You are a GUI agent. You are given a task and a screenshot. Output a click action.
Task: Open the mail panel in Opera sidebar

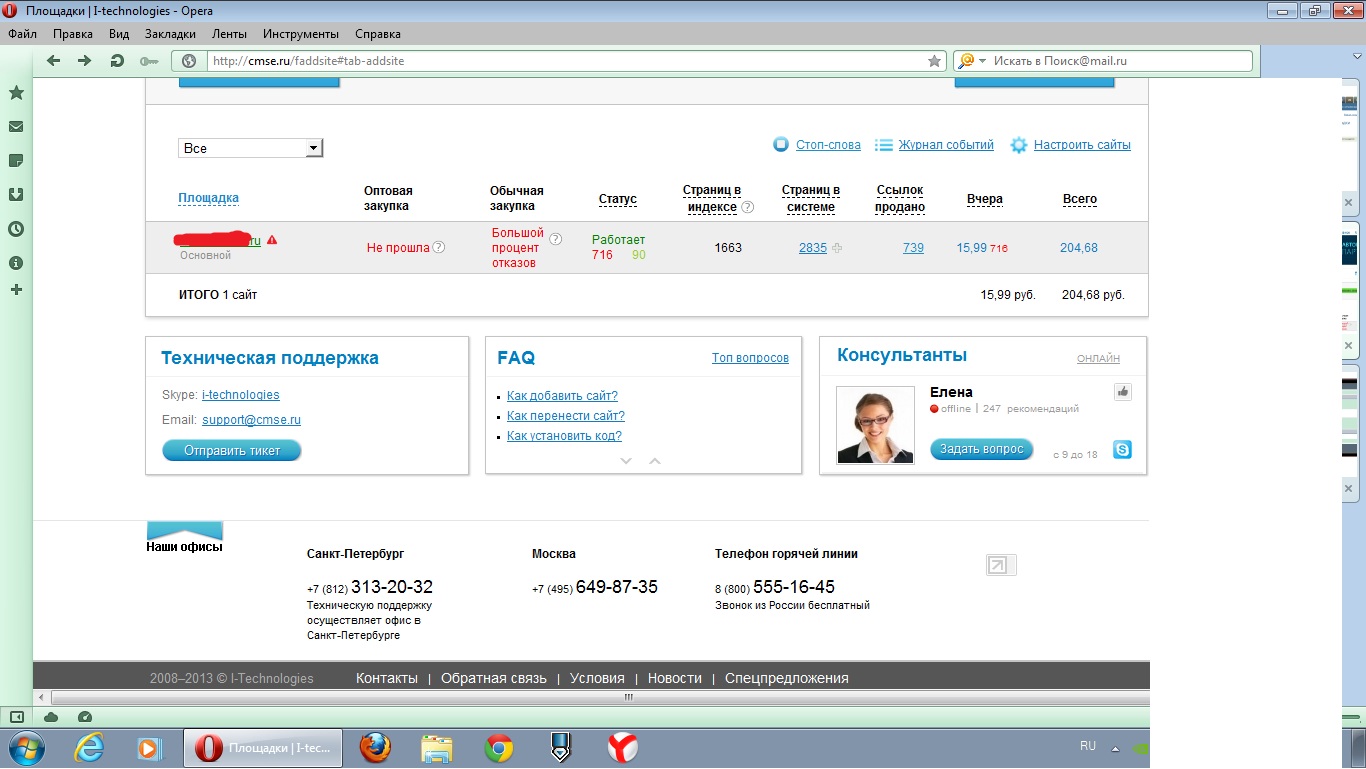[x=16, y=127]
